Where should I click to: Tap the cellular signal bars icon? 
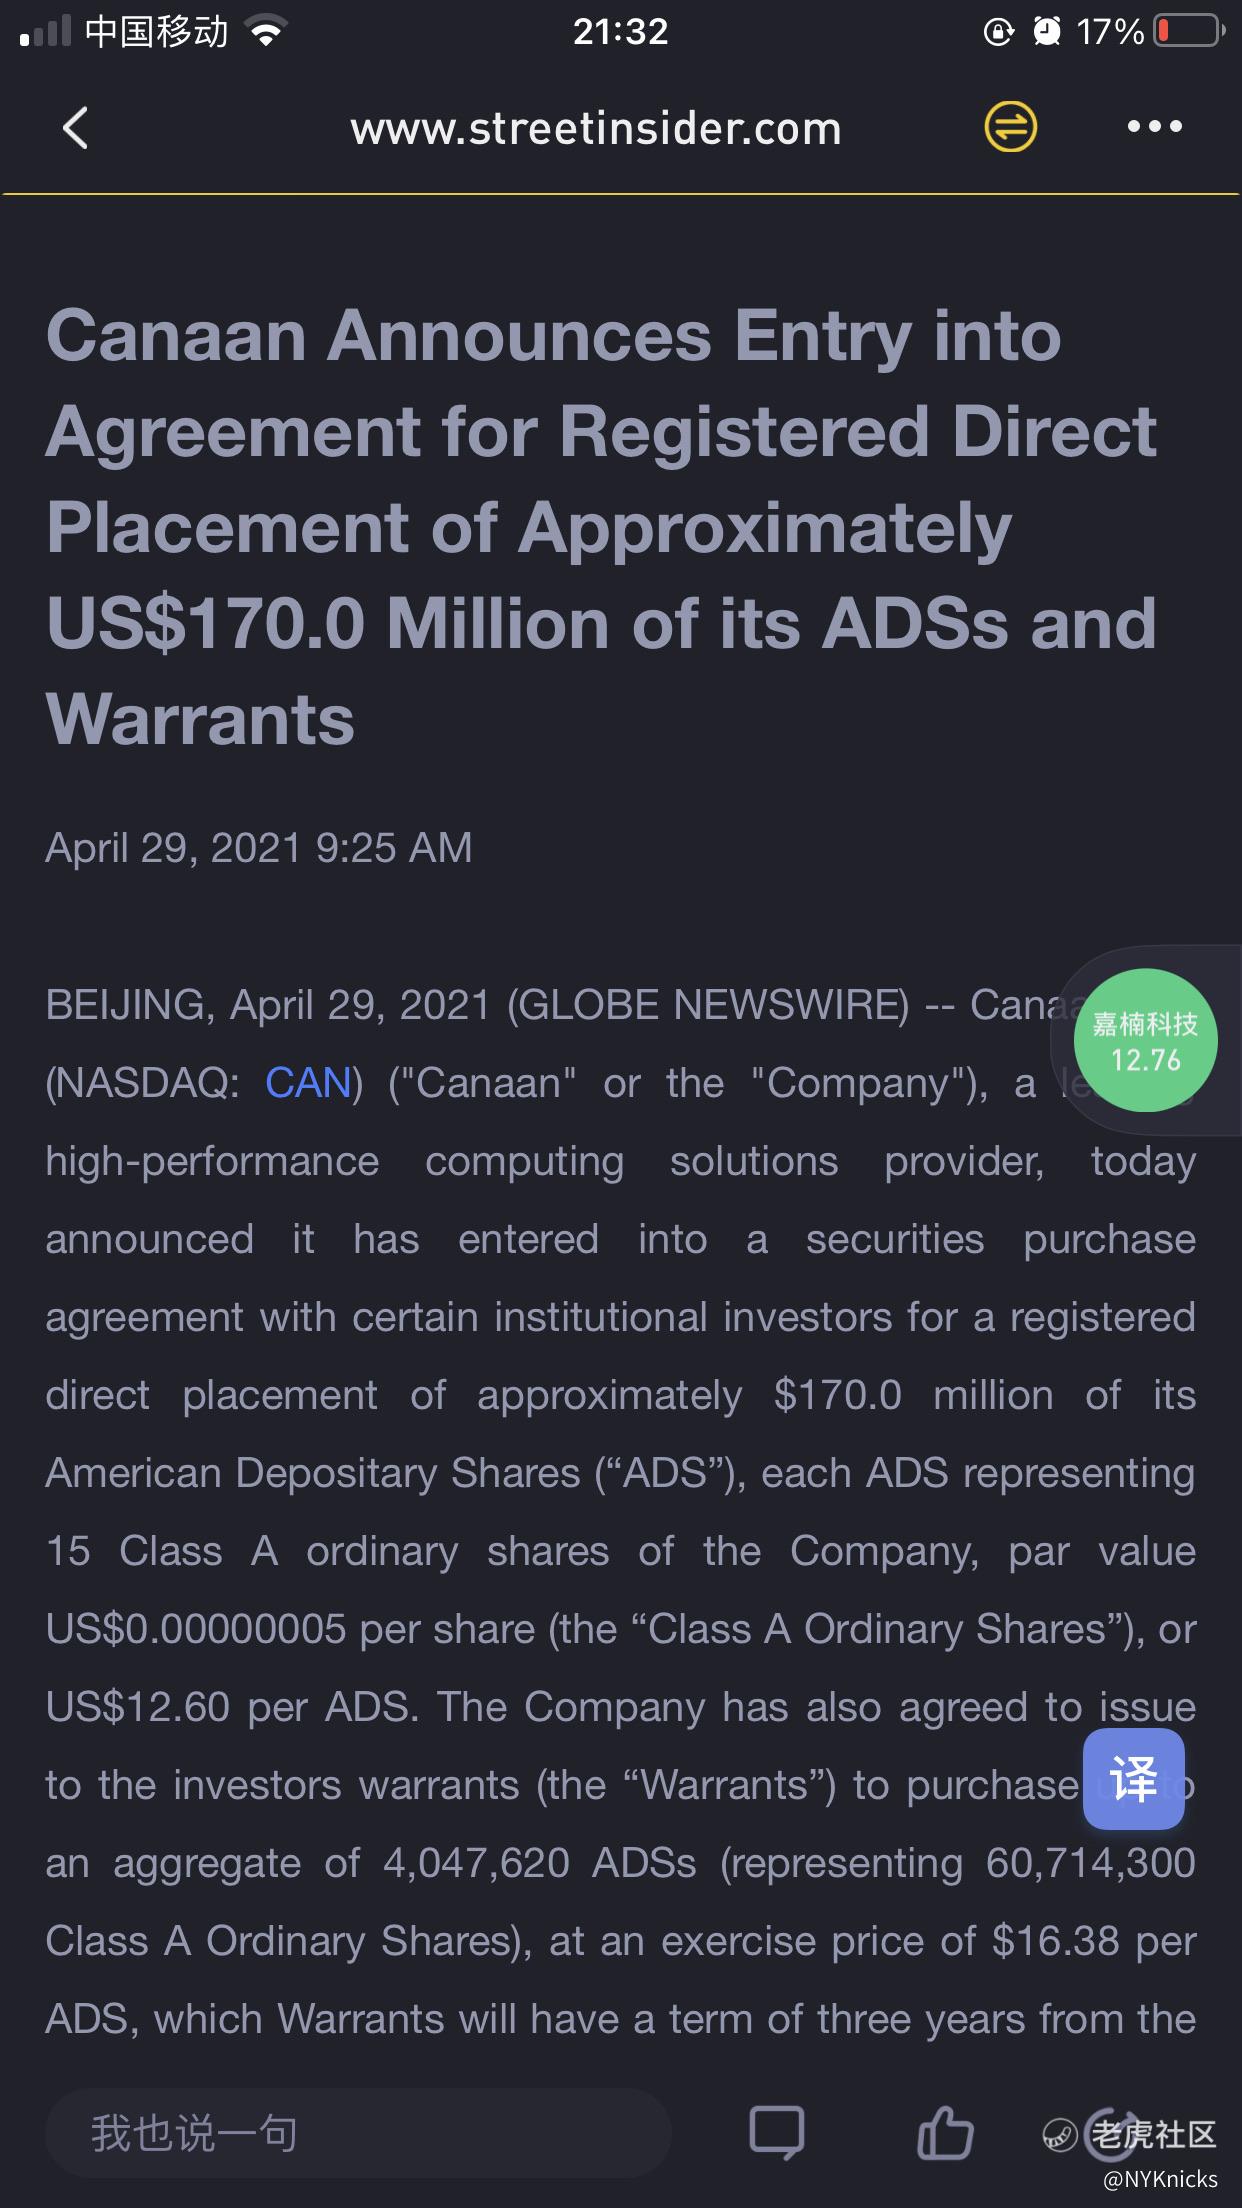pyautogui.click(x=46, y=32)
